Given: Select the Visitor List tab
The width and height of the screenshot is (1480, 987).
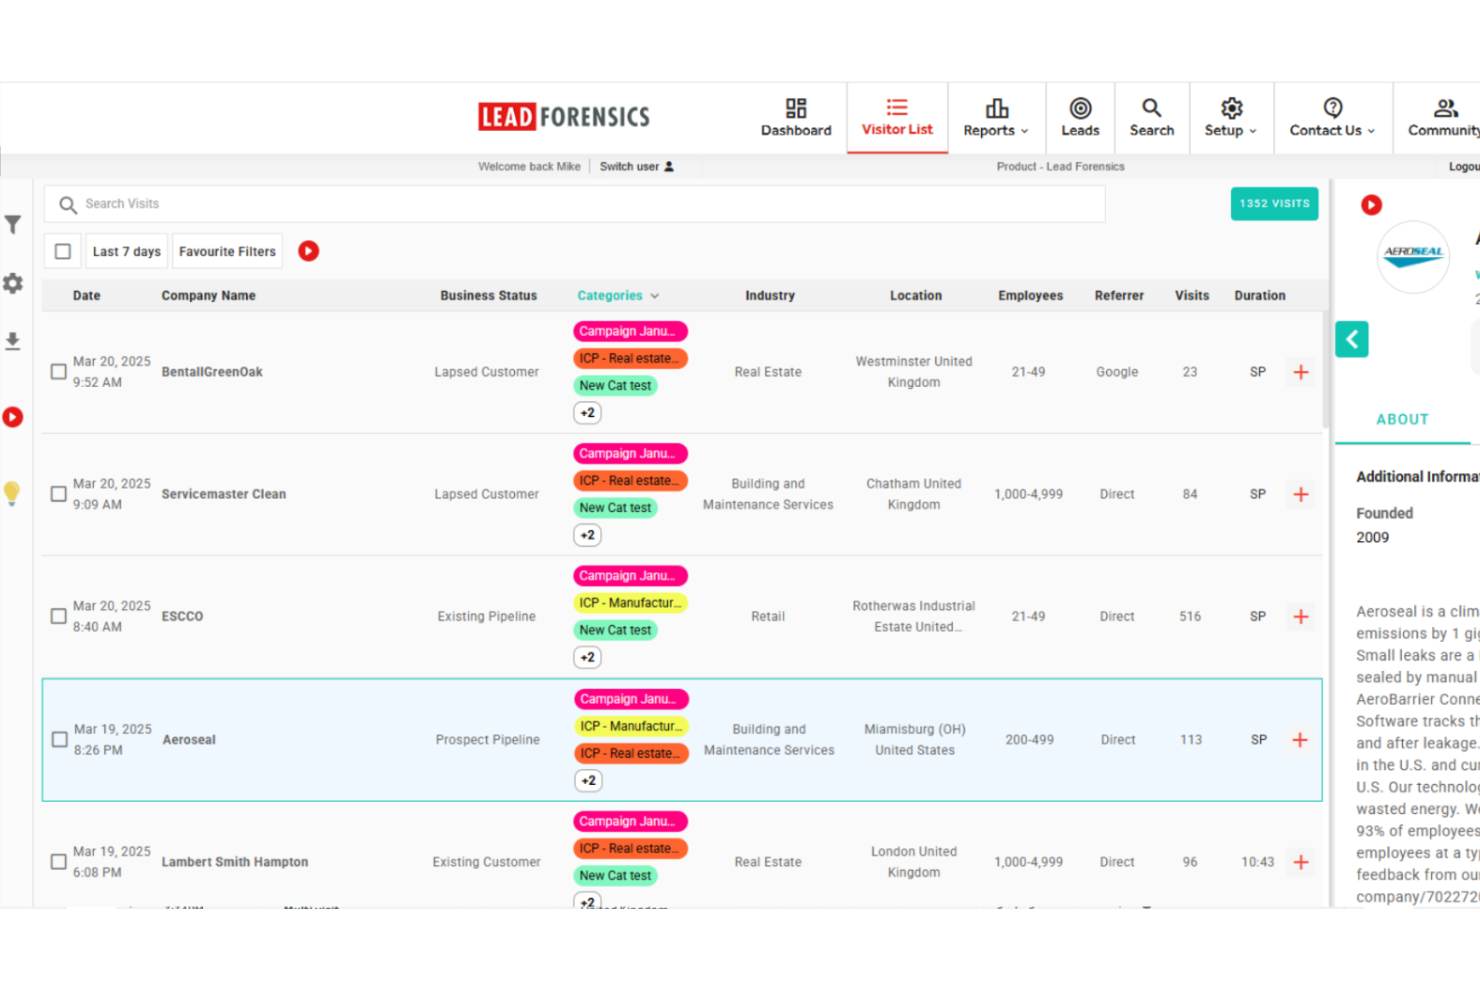Looking at the screenshot, I should click(x=897, y=118).
